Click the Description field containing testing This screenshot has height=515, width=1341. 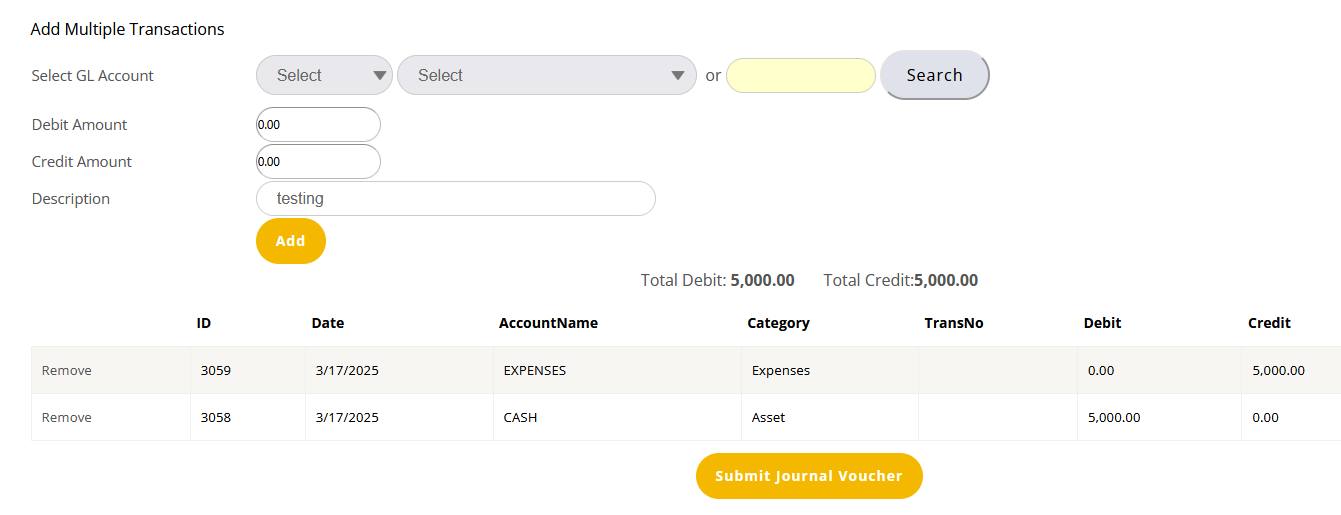[x=455, y=199]
